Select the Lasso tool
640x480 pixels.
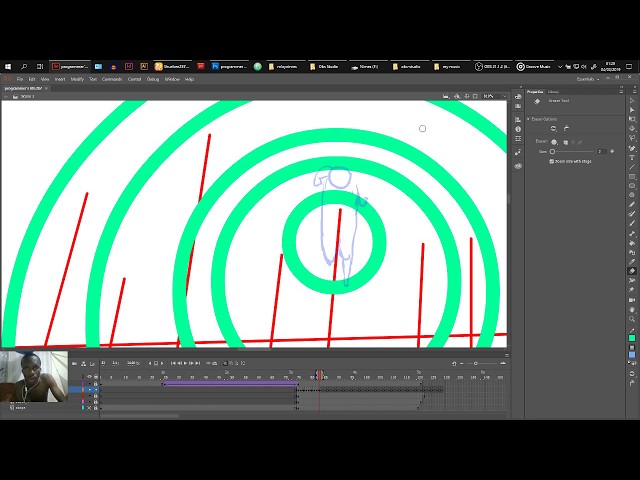tap(632, 138)
